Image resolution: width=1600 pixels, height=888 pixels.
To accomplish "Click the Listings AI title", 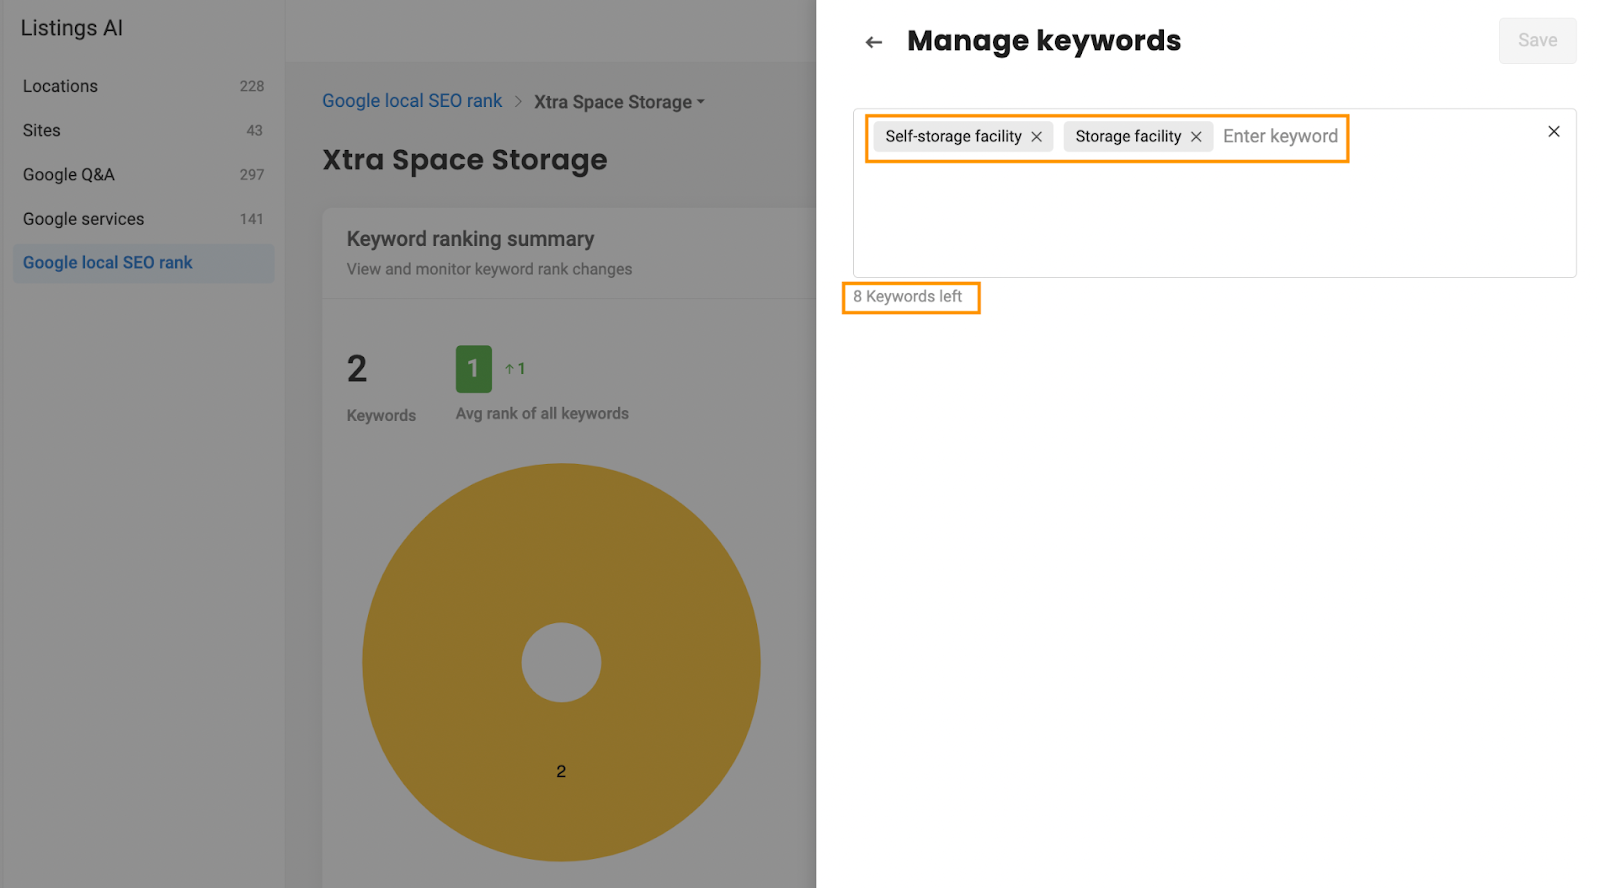I will (x=72, y=28).
